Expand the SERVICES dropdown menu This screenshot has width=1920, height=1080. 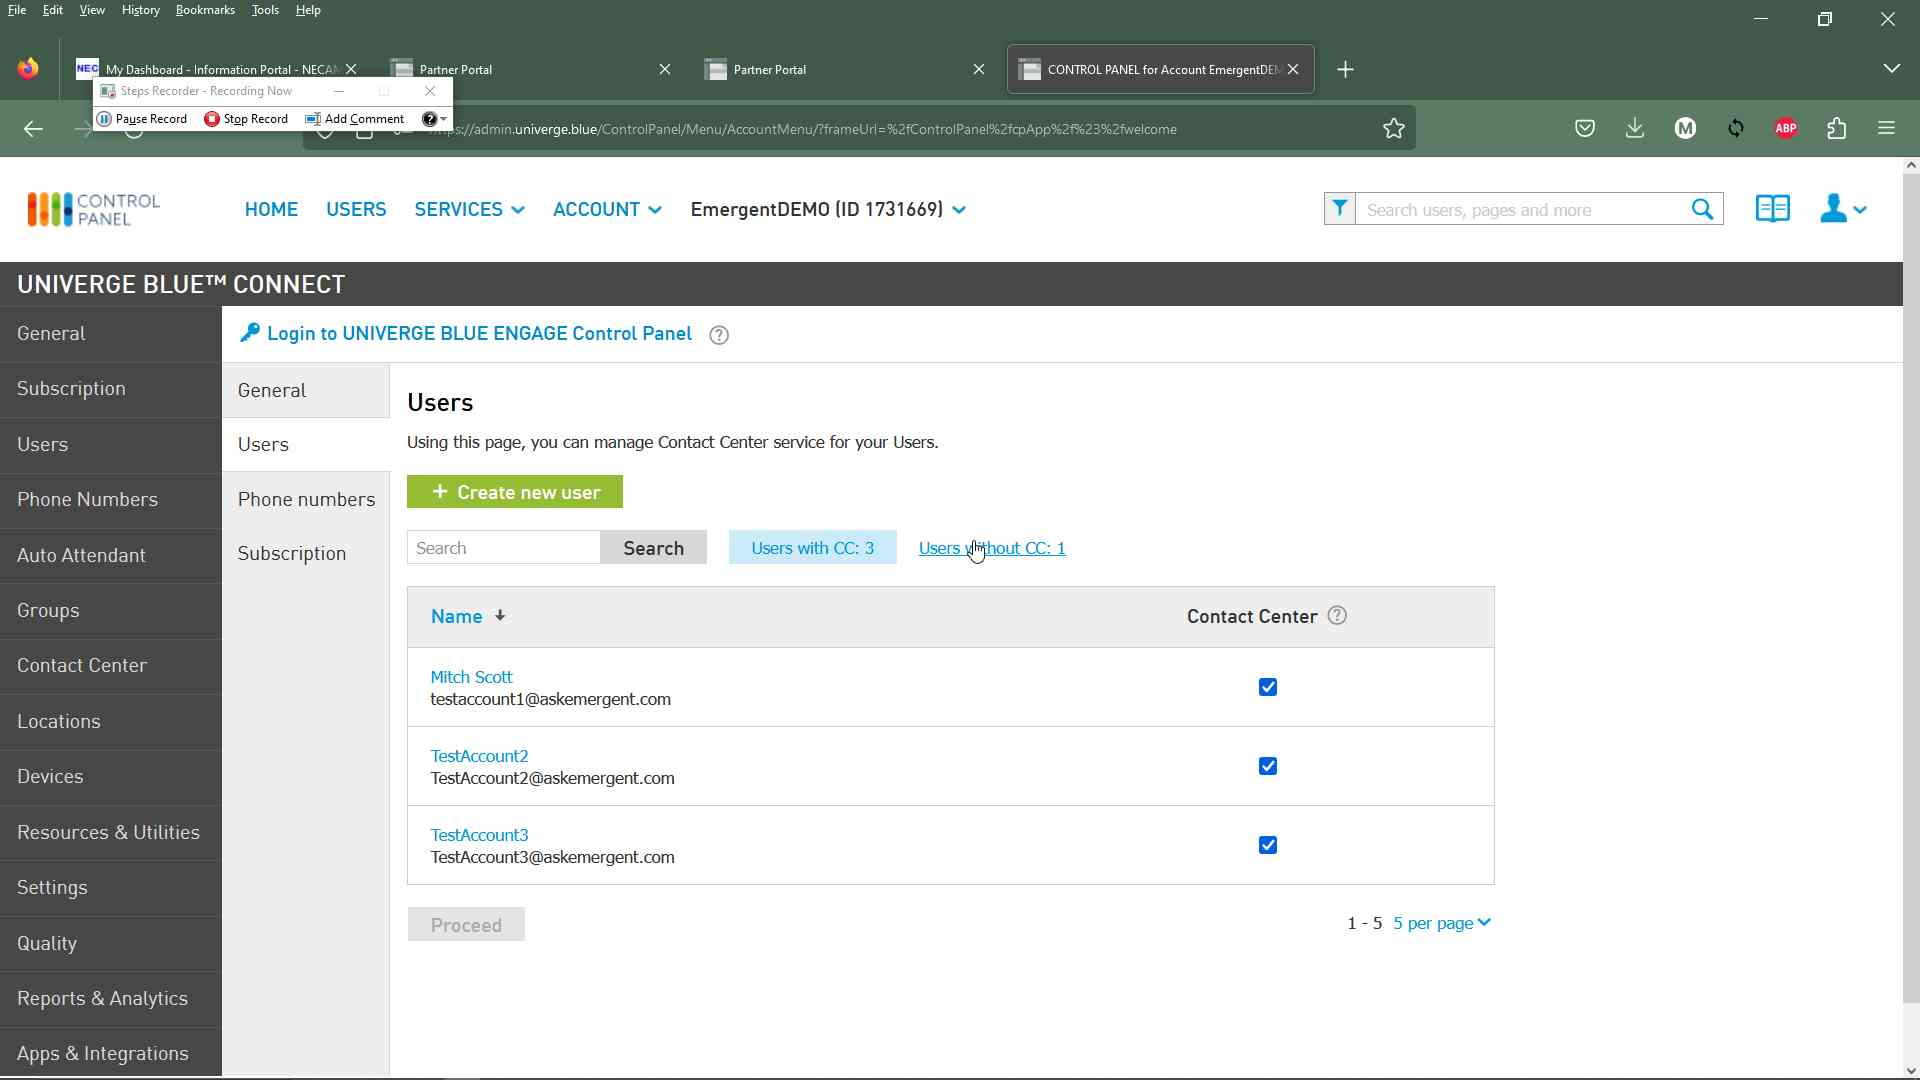470,209
